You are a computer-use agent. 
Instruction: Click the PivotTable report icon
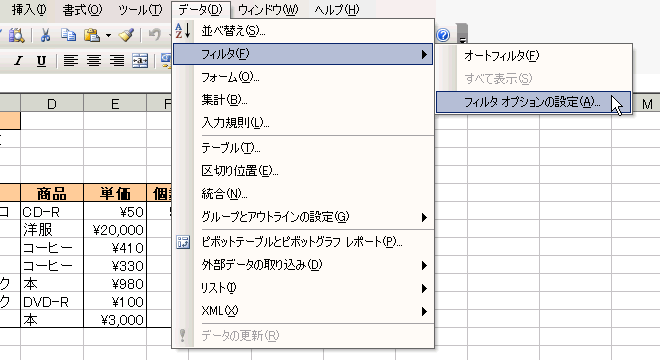click(183, 242)
